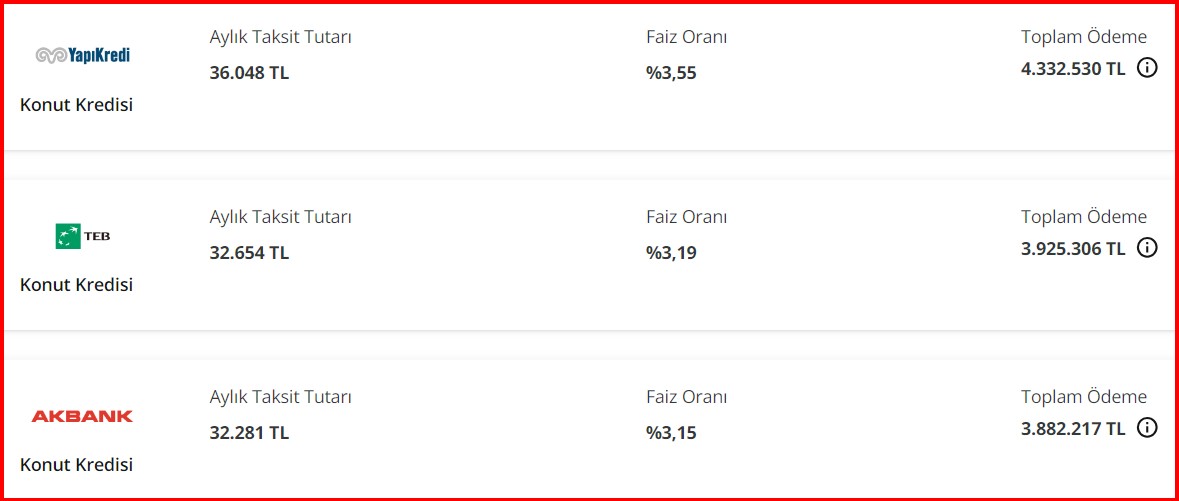Click the info icon beside 3.882.217 TL
The height and width of the screenshot is (501, 1179).
1147,429
